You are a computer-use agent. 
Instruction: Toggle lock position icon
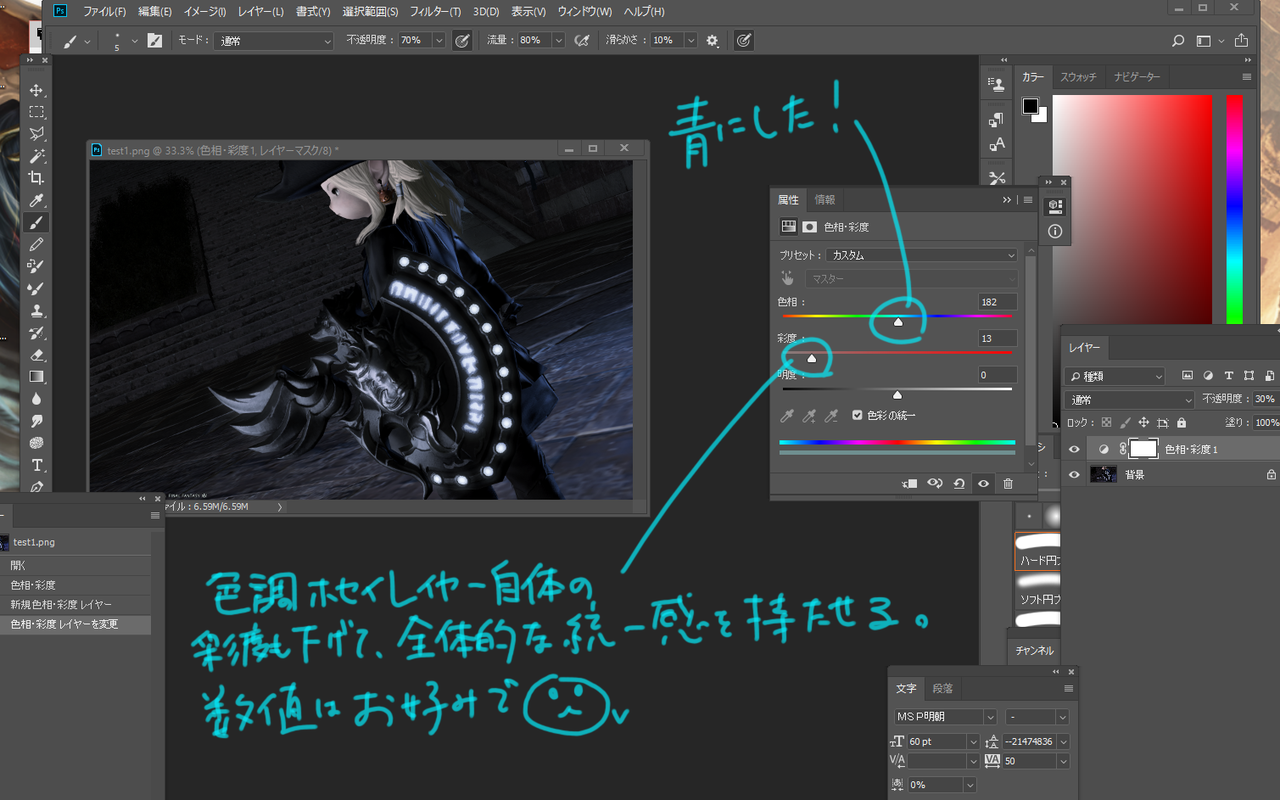click(x=1143, y=423)
